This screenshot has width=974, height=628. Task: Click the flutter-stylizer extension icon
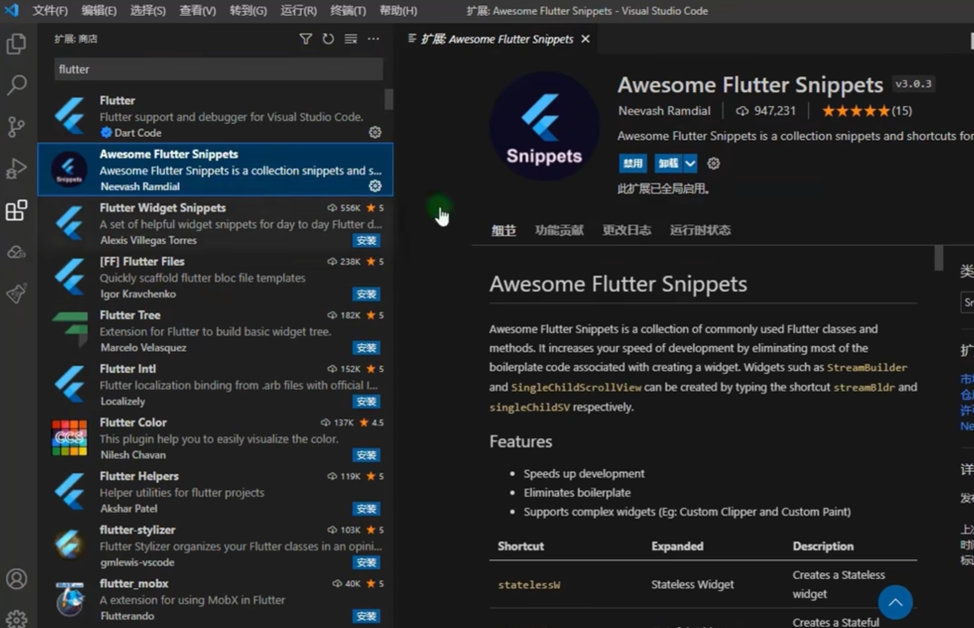pos(70,545)
